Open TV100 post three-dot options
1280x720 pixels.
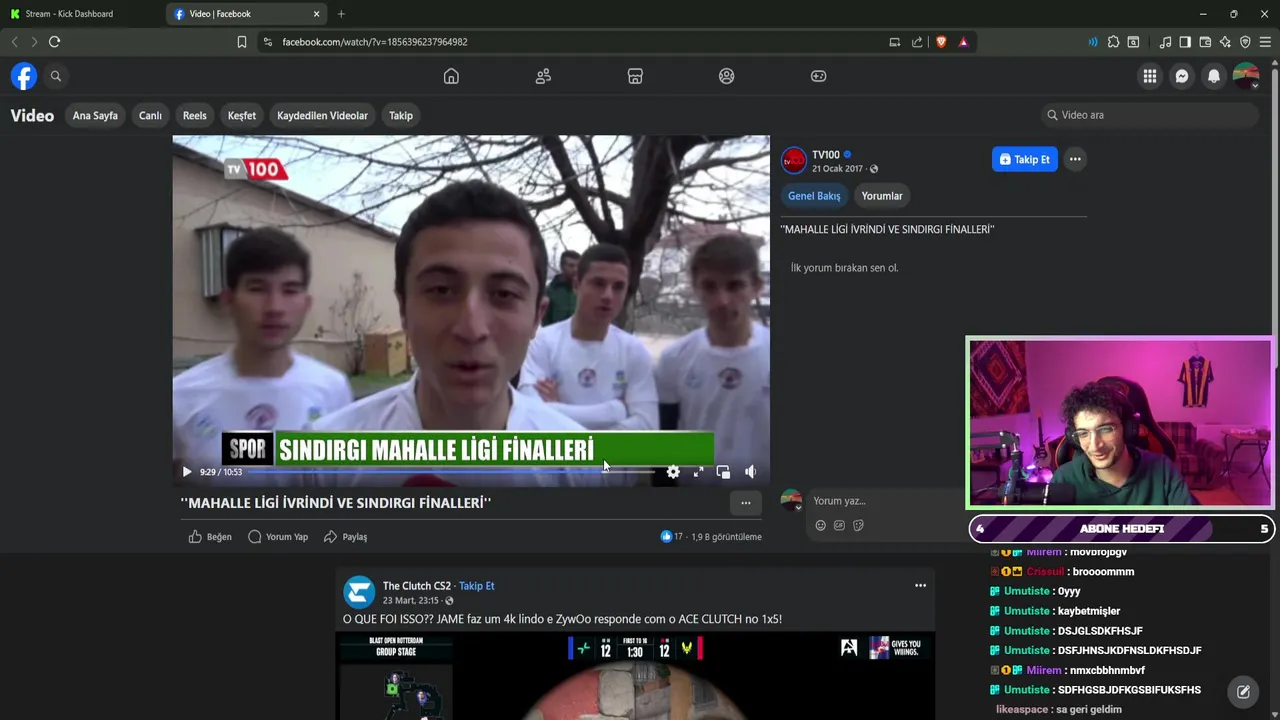[x=1075, y=159]
